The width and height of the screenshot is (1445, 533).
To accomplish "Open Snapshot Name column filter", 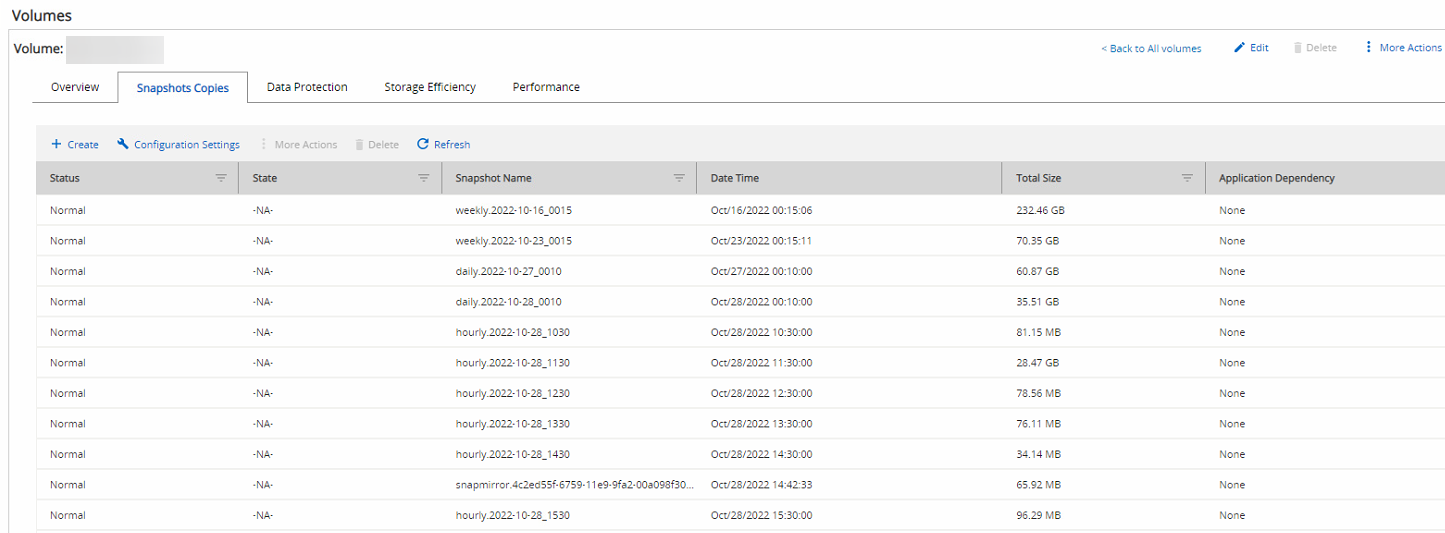I will pos(679,178).
